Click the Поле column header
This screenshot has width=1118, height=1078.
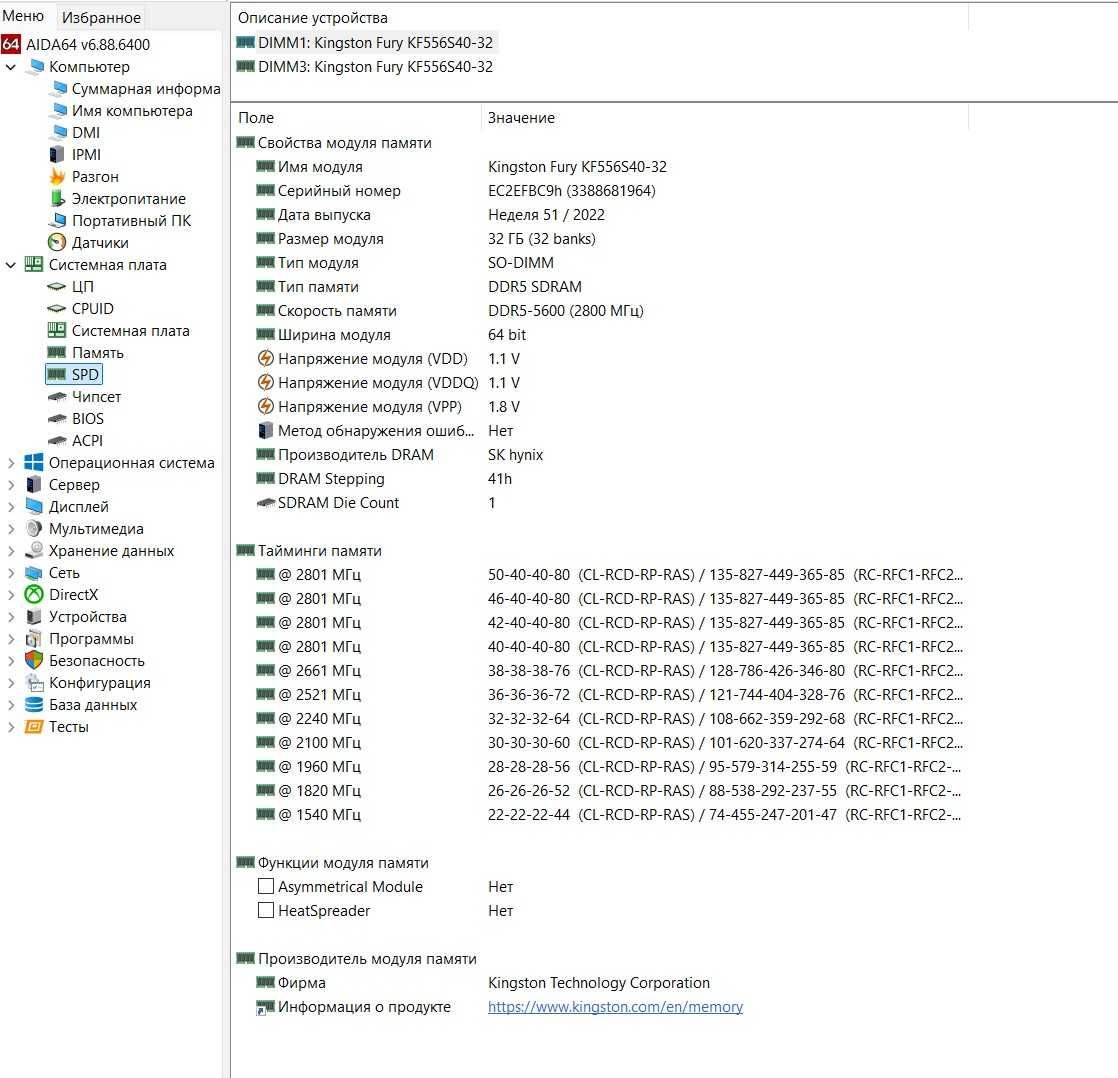click(356, 118)
